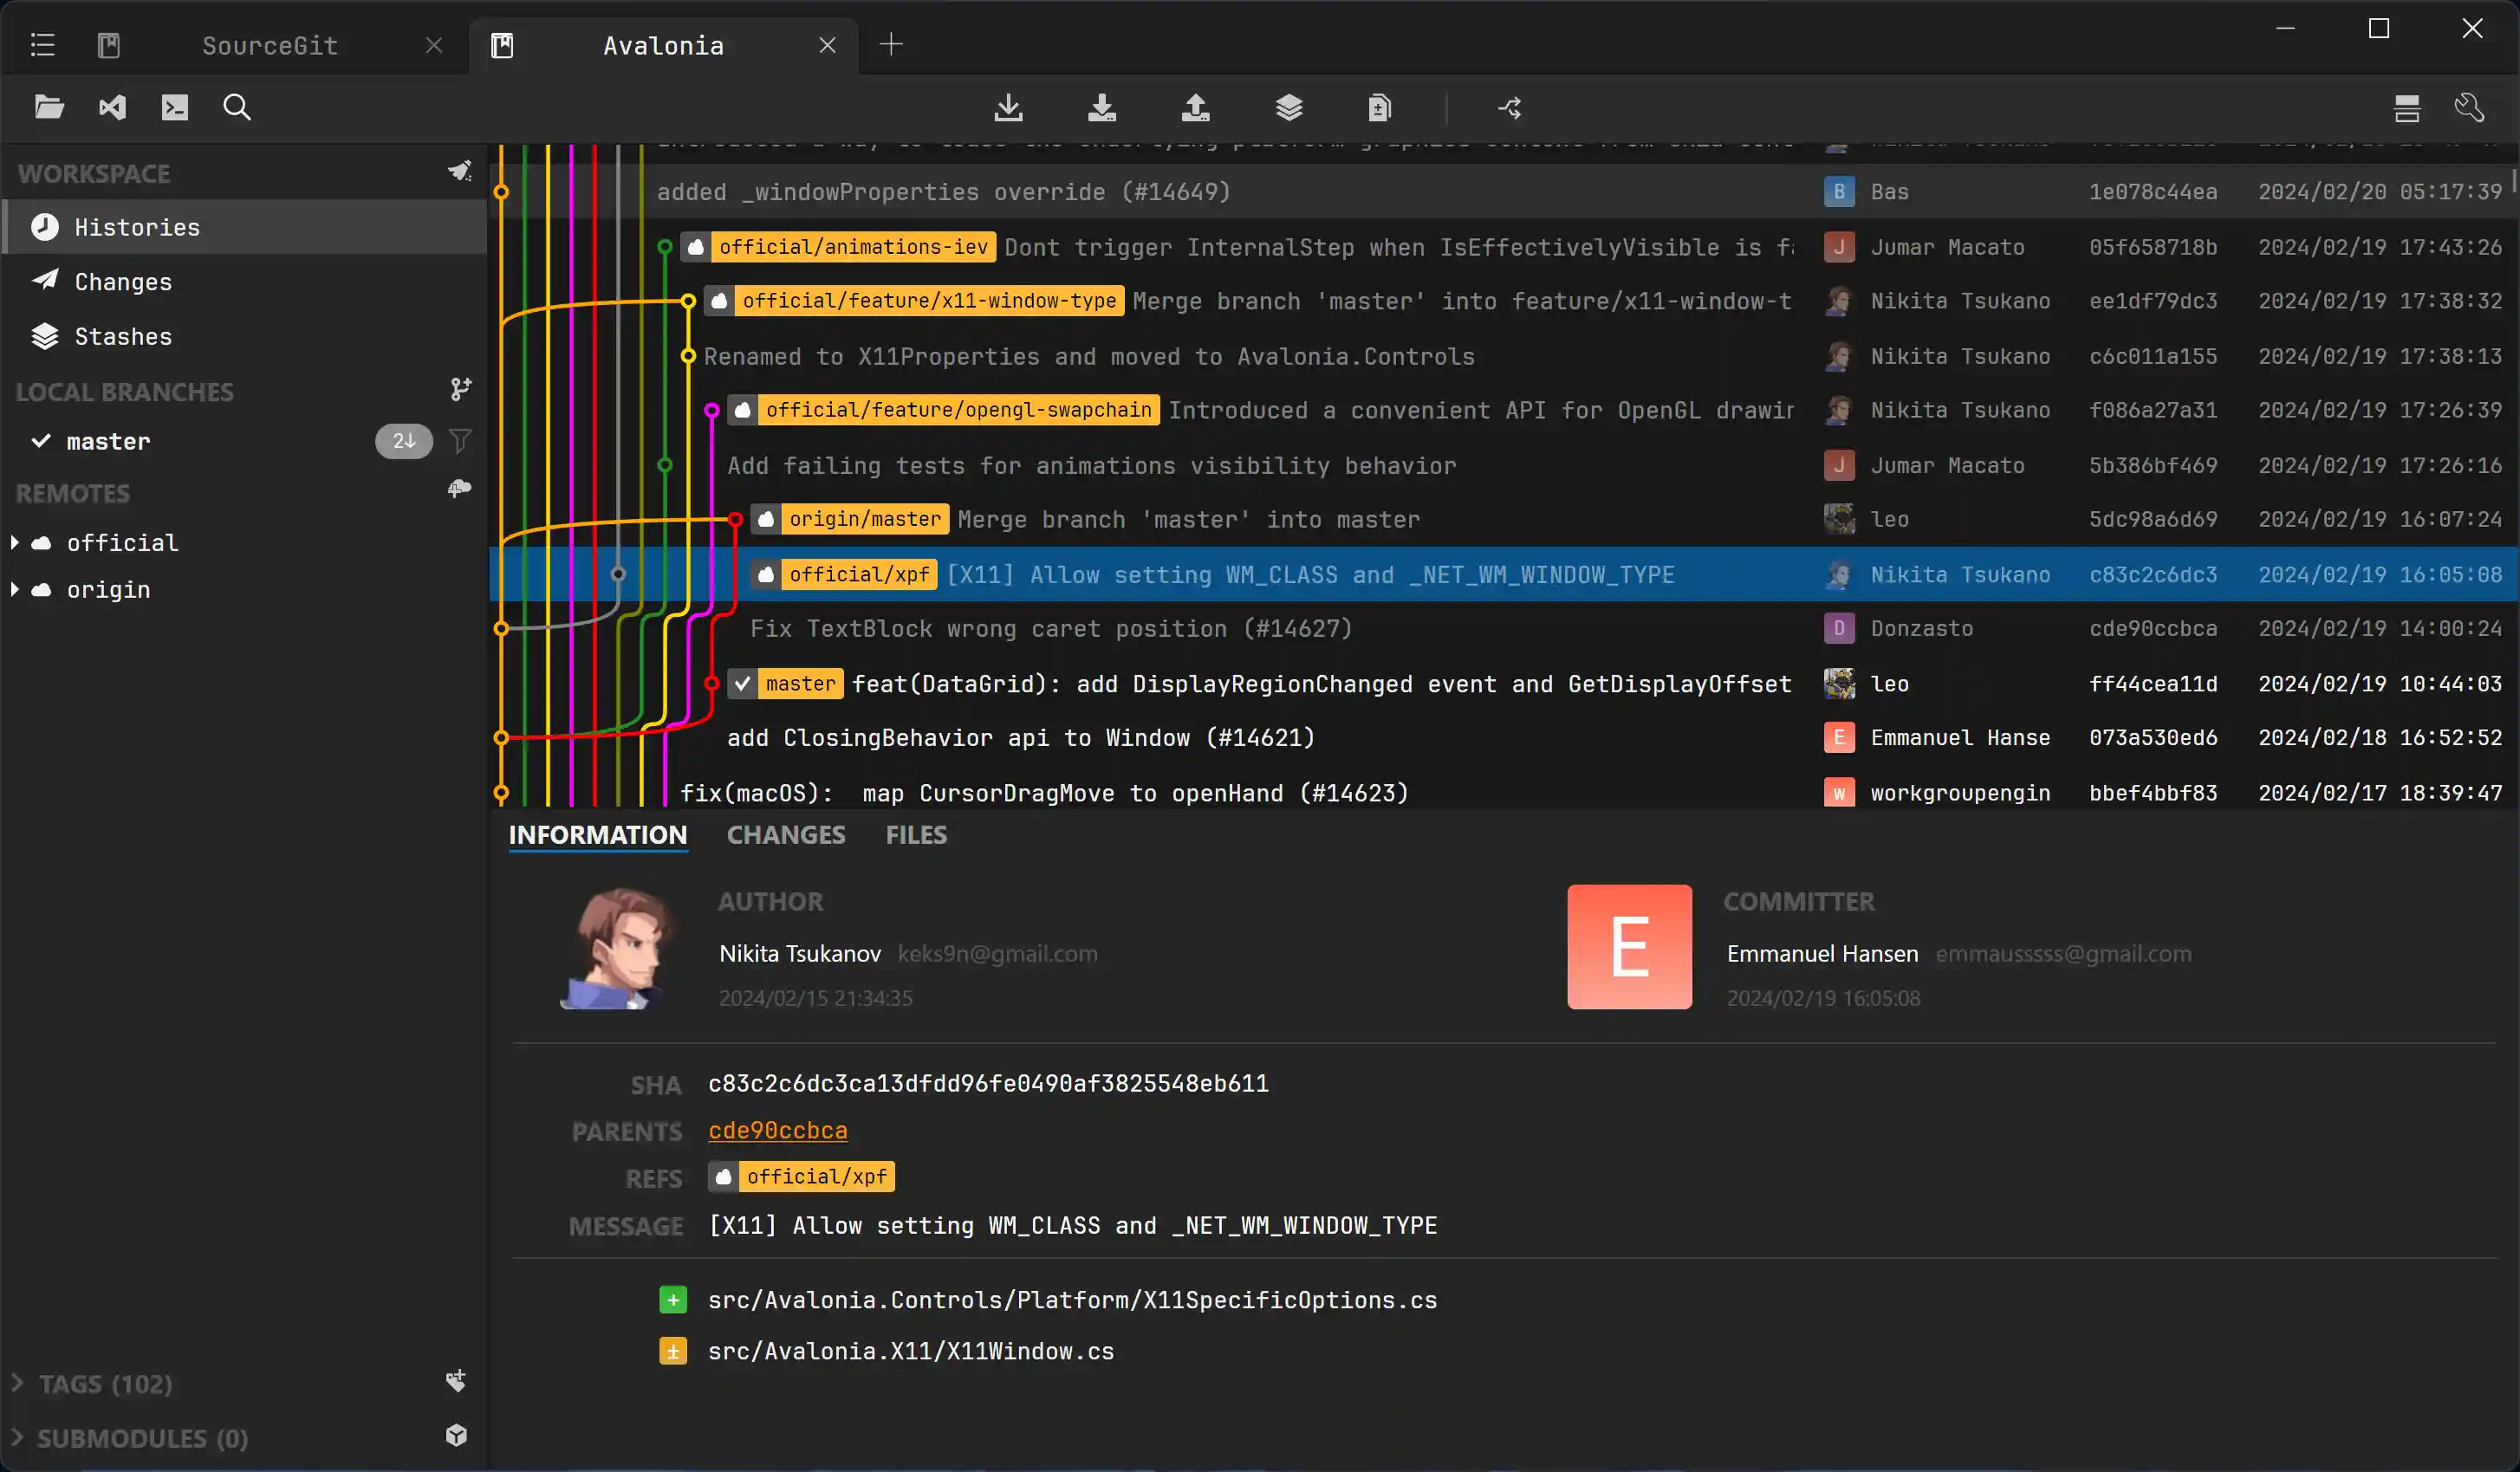Click changed file src/Avalonia.X11/X11Window.cs
Viewport: 2520px width, 1472px height.
910,1351
